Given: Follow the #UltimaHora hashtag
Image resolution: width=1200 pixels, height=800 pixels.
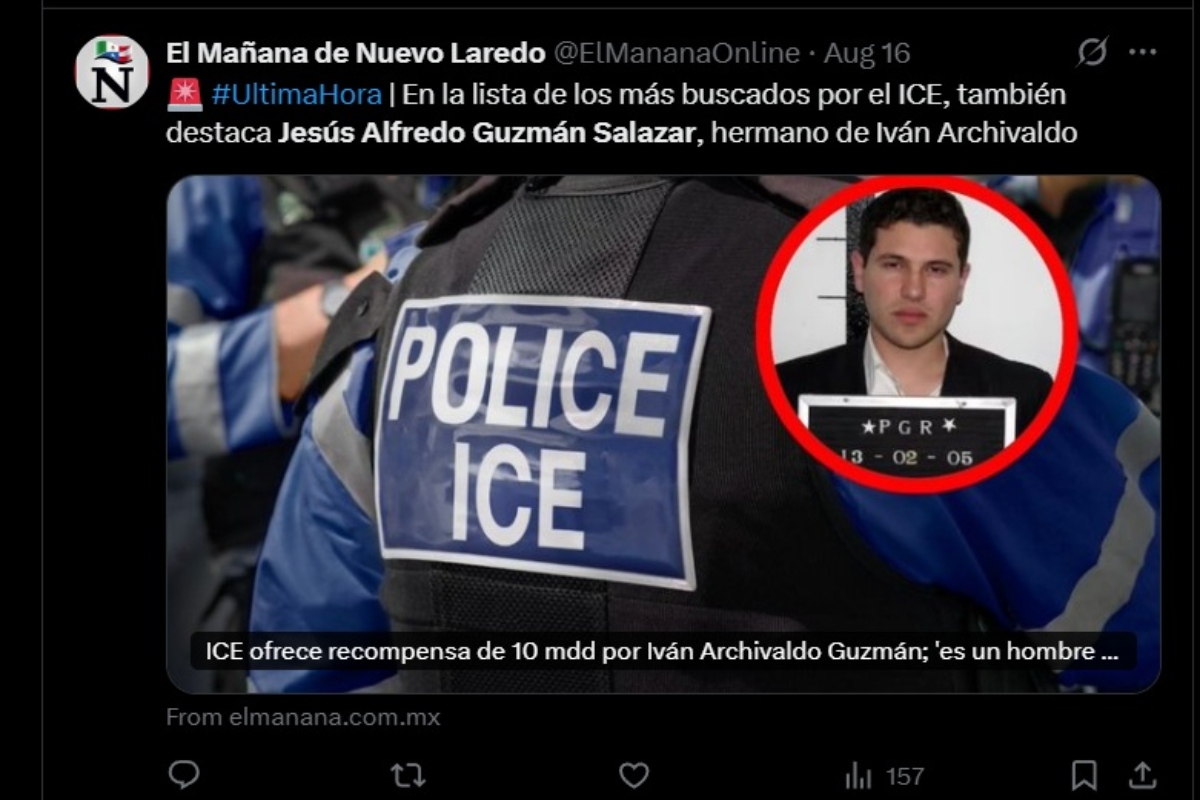Looking at the screenshot, I should 296,94.
